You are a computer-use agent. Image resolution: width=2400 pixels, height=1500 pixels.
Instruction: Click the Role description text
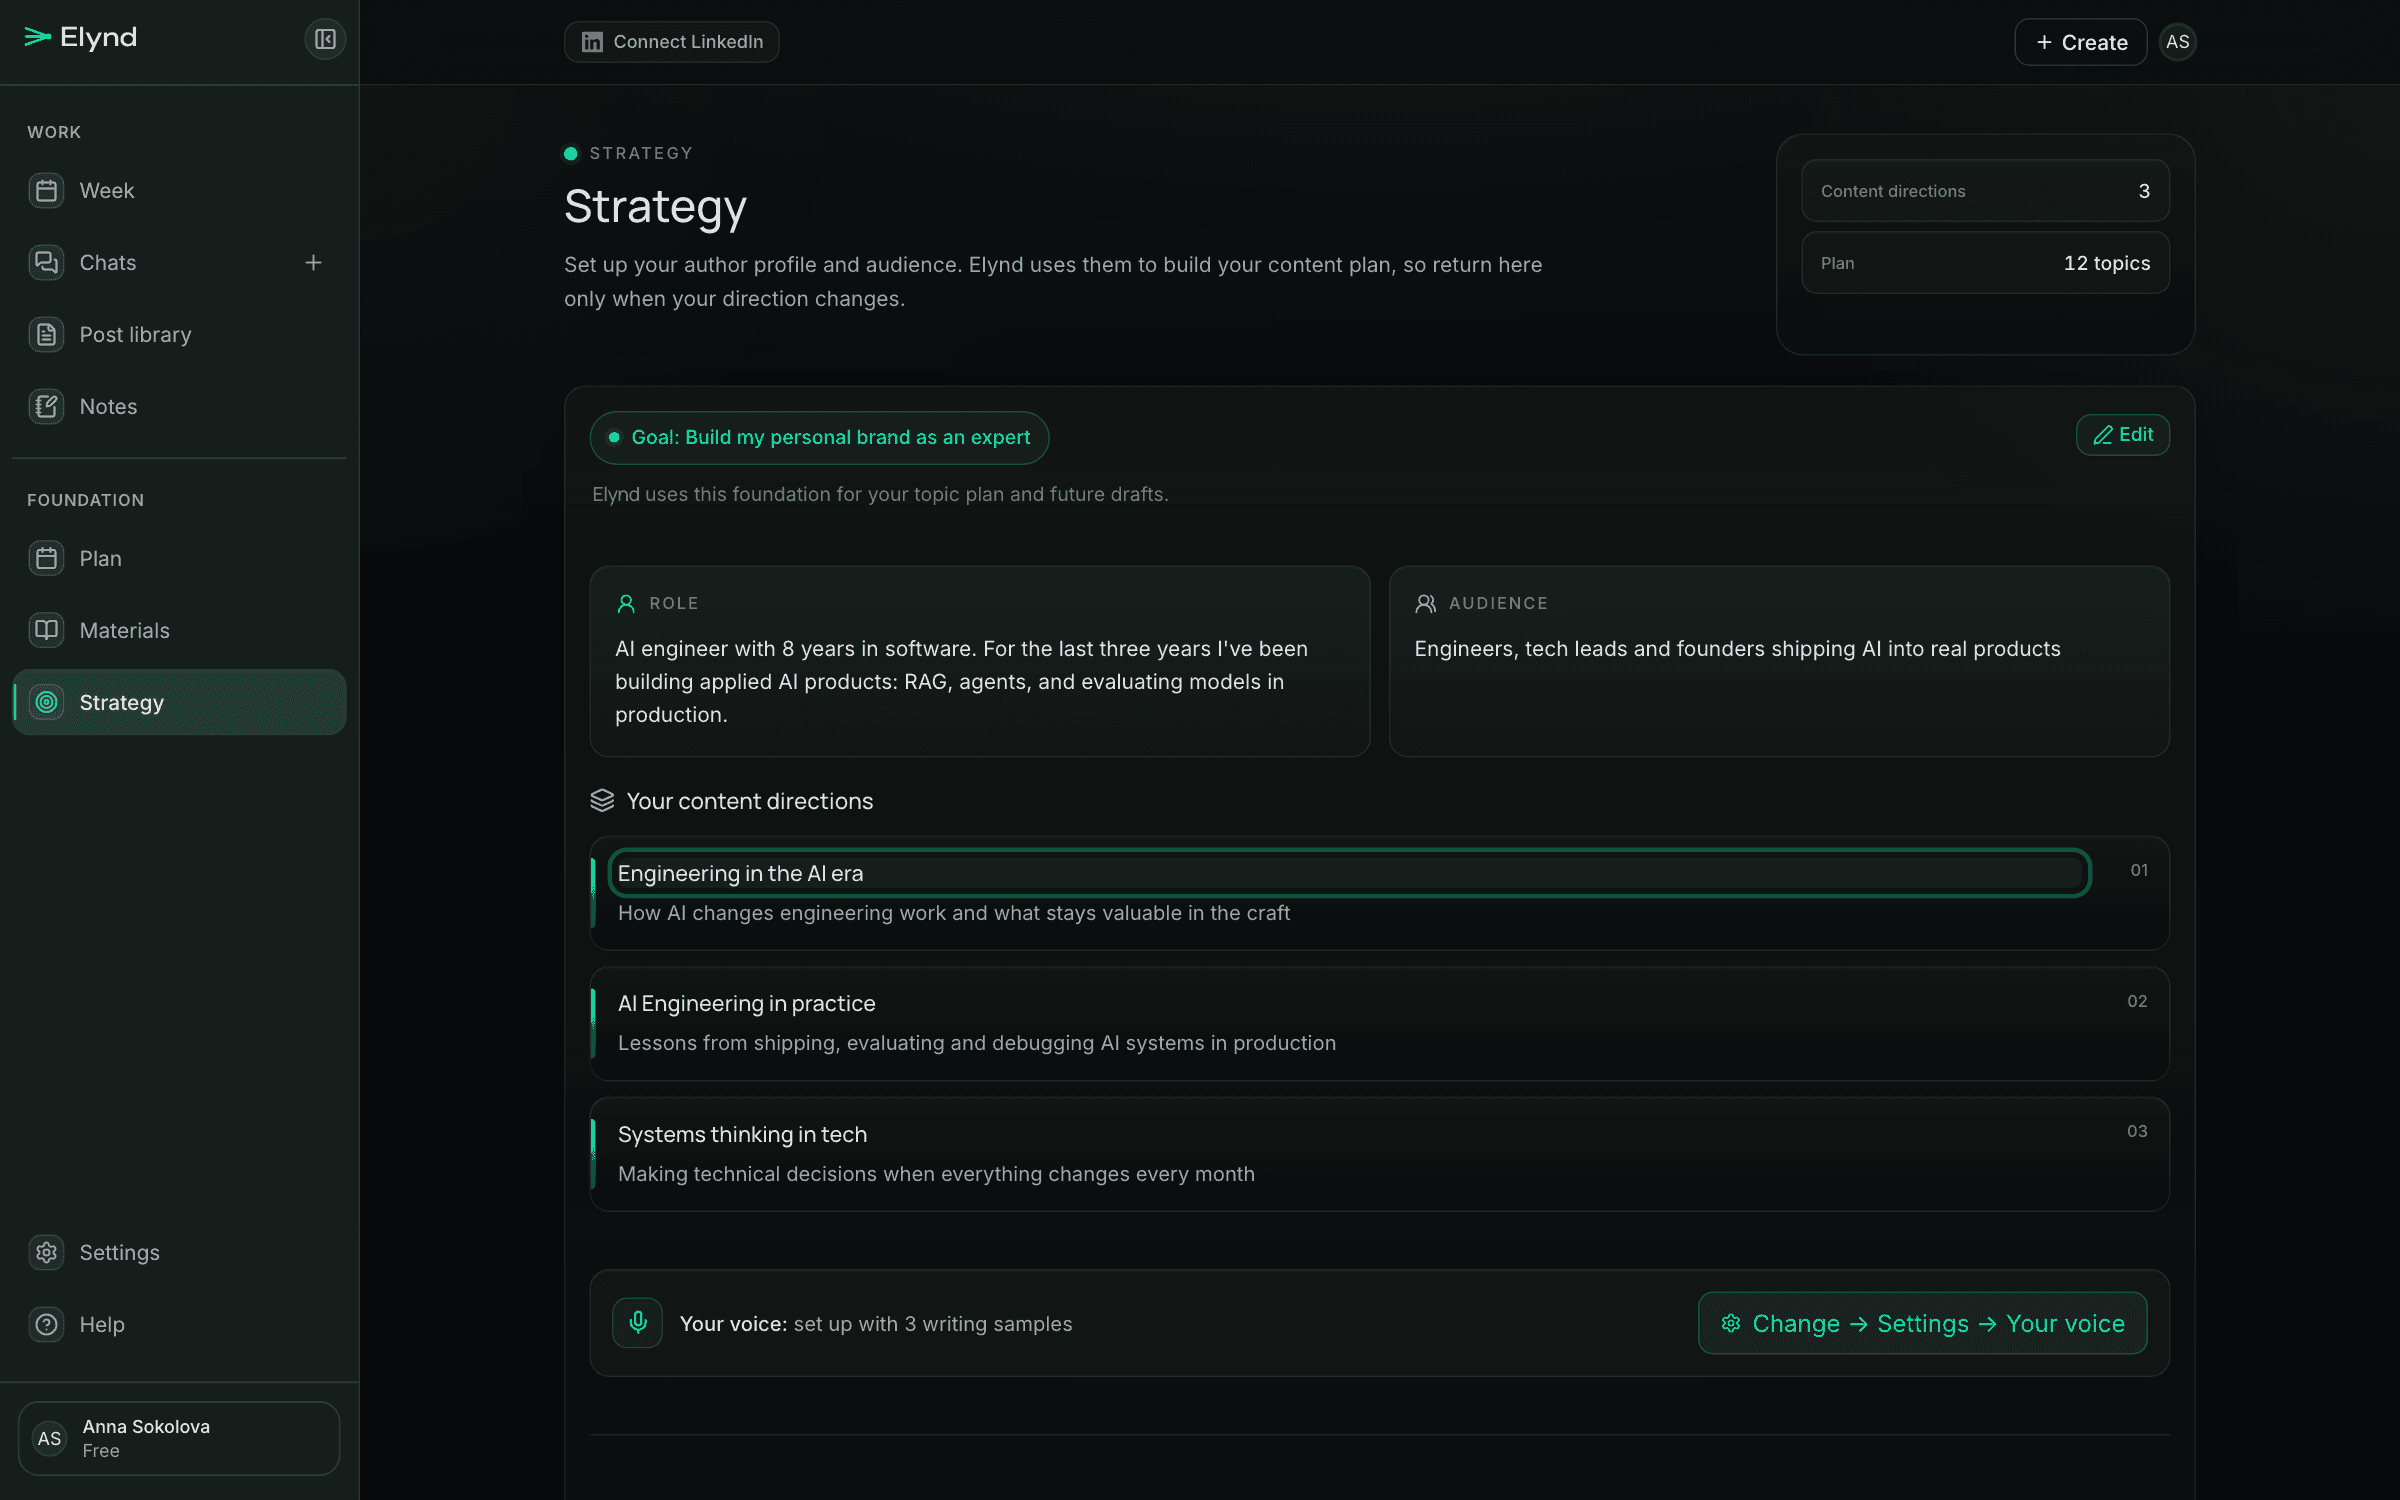point(962,682)
